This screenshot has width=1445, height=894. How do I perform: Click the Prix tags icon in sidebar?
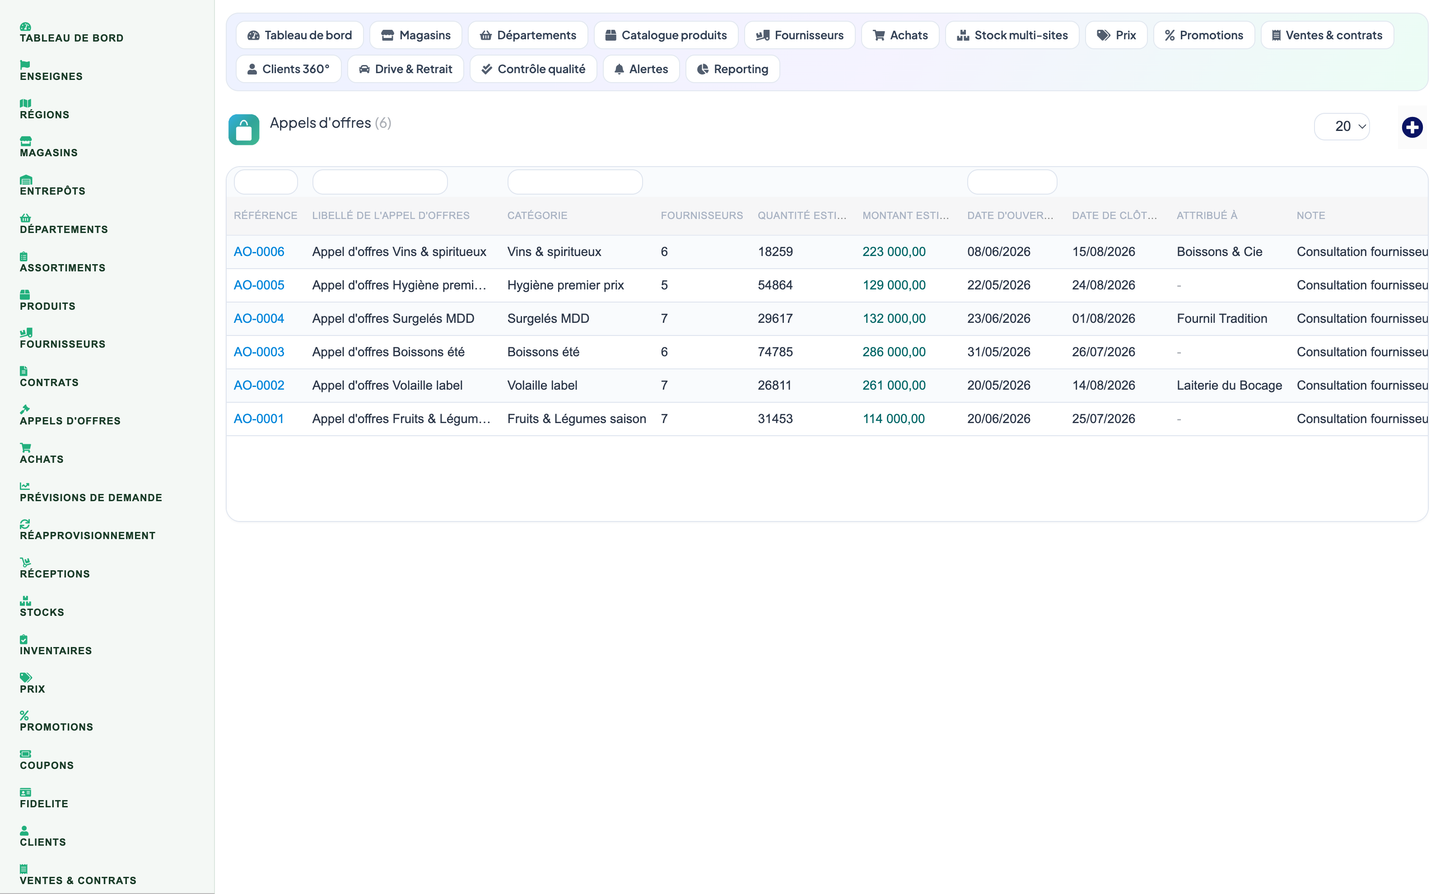(x=25, y=677)
